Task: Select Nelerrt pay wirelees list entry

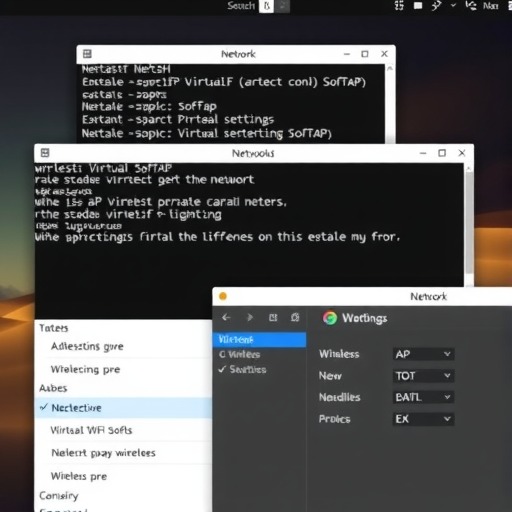Action: 103,453
